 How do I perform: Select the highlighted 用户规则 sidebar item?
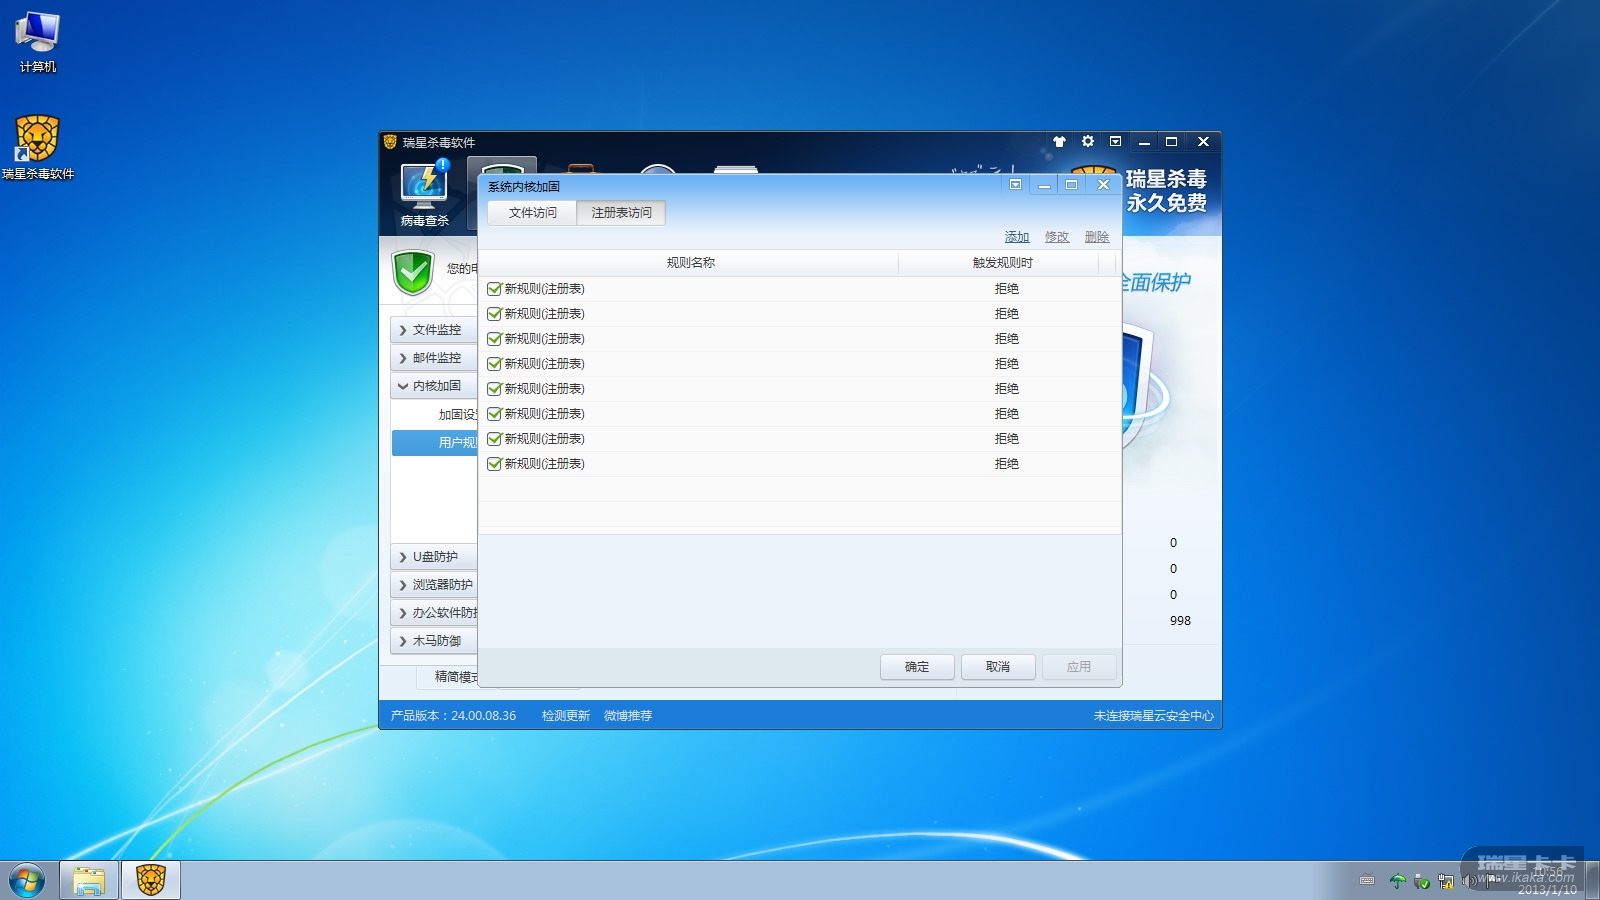pos(435,443)
